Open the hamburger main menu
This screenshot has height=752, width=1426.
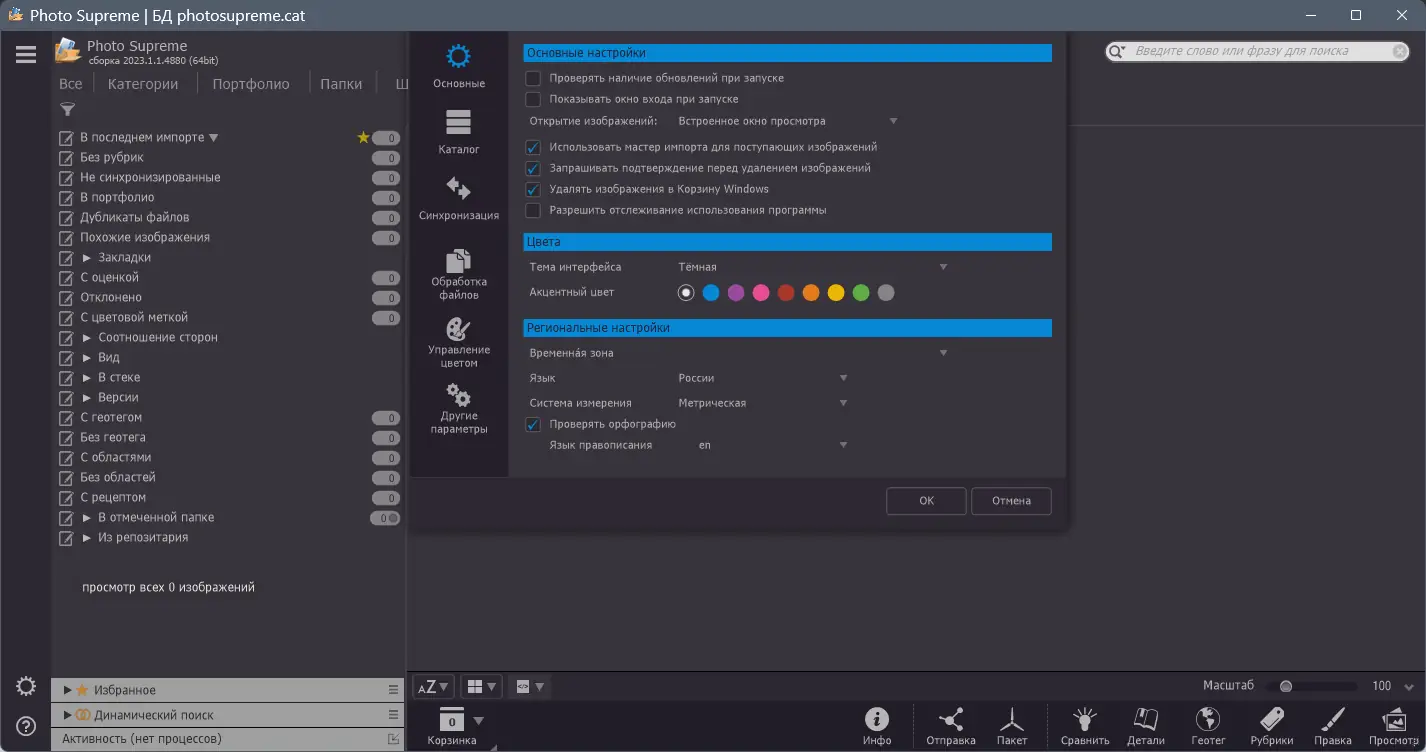point(26,54)
